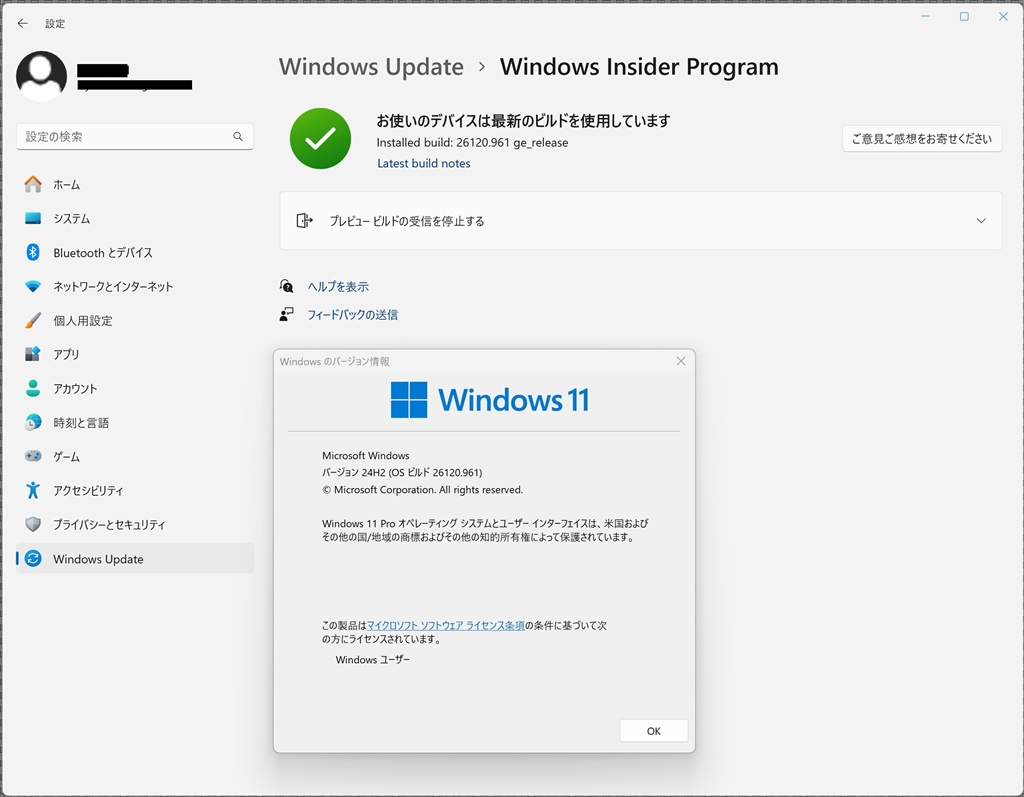
Task: Maximize the Settings window
Action: tap(964, 16)
